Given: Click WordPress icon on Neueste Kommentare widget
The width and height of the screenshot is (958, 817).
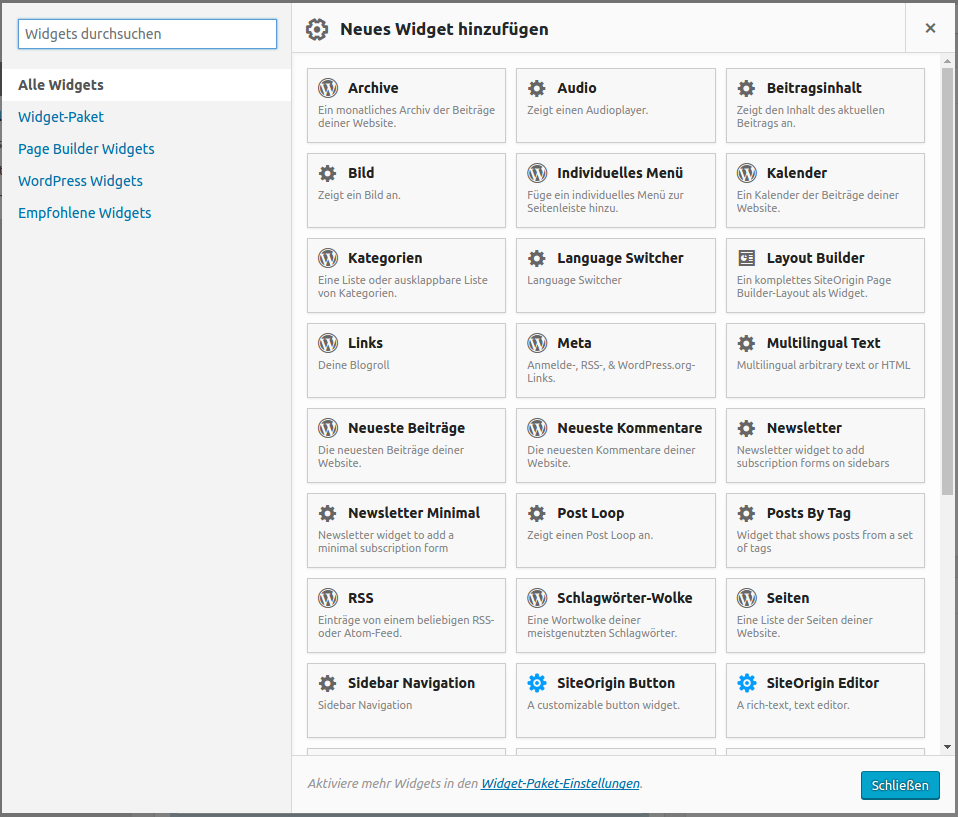Looking at the screenshot, I should (537, 428).
